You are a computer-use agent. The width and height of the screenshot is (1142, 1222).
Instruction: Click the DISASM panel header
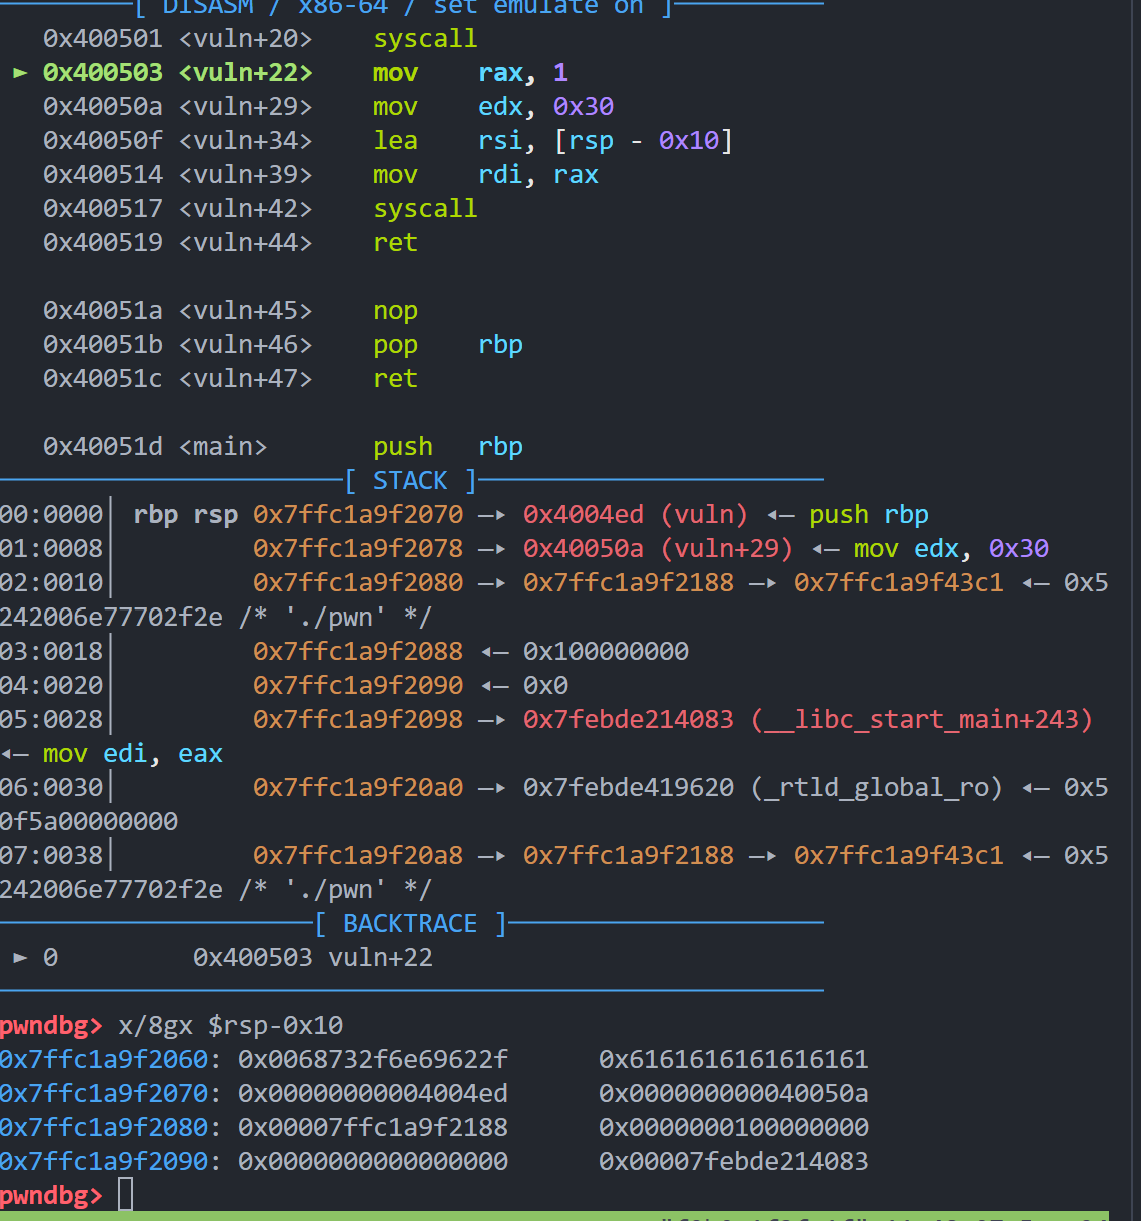[207, 8]
